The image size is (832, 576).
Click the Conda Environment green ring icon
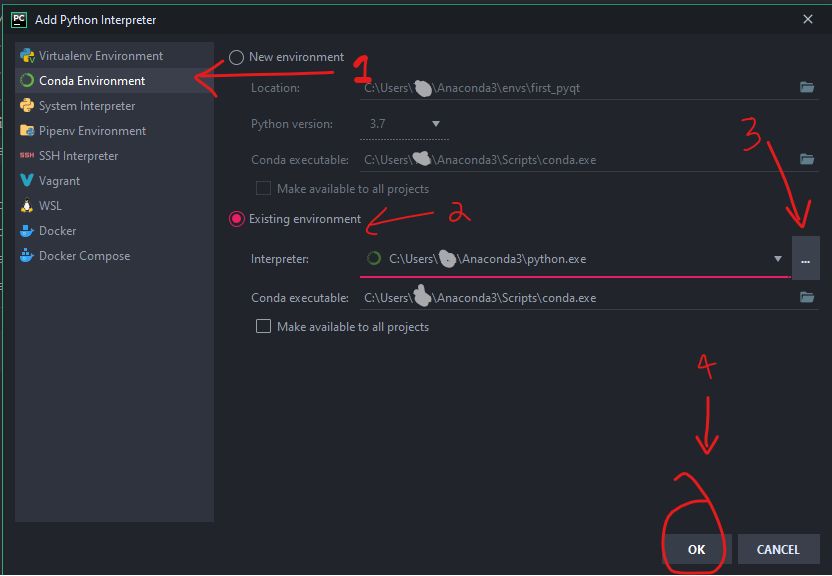coord(27,81)
